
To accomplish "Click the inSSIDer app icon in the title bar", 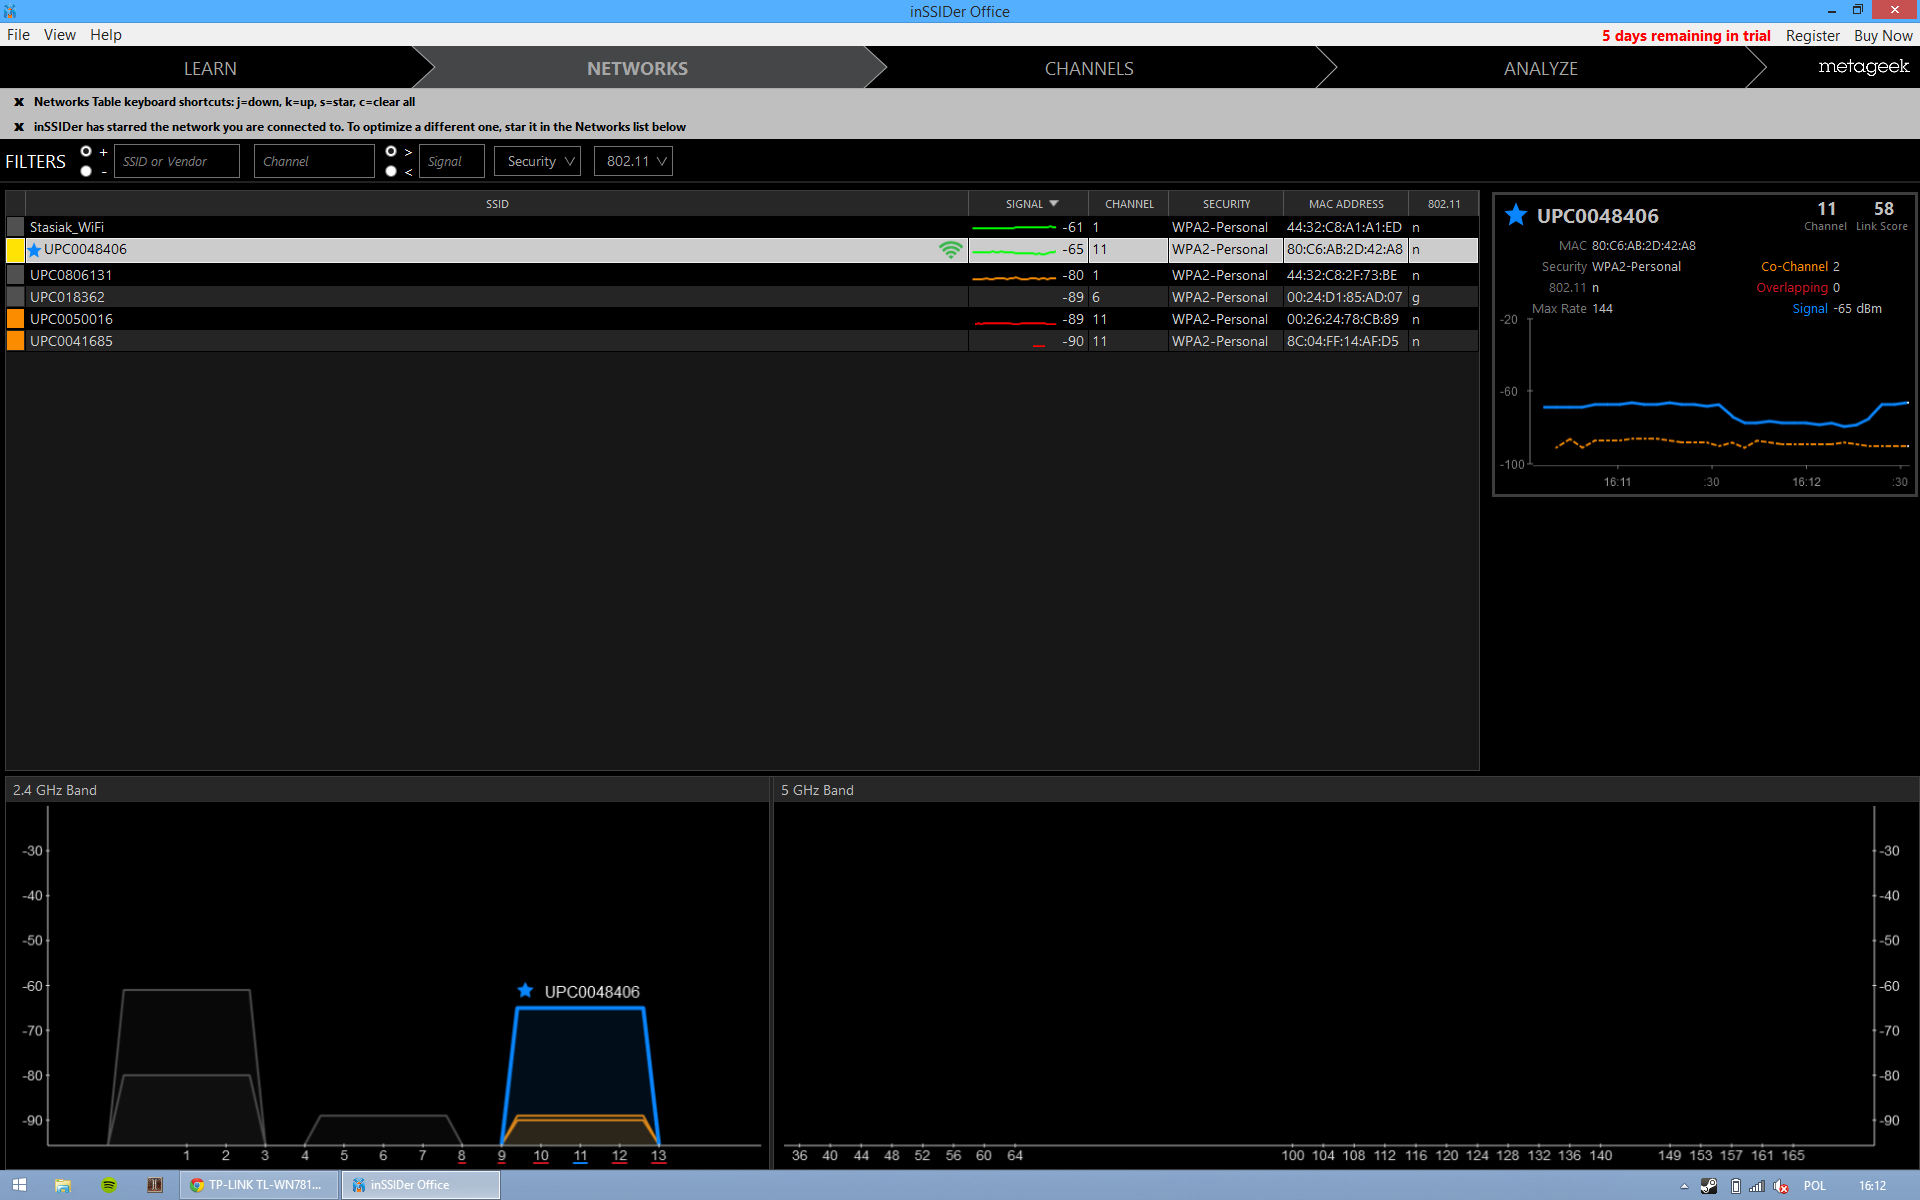I will [x=10, y=11].
